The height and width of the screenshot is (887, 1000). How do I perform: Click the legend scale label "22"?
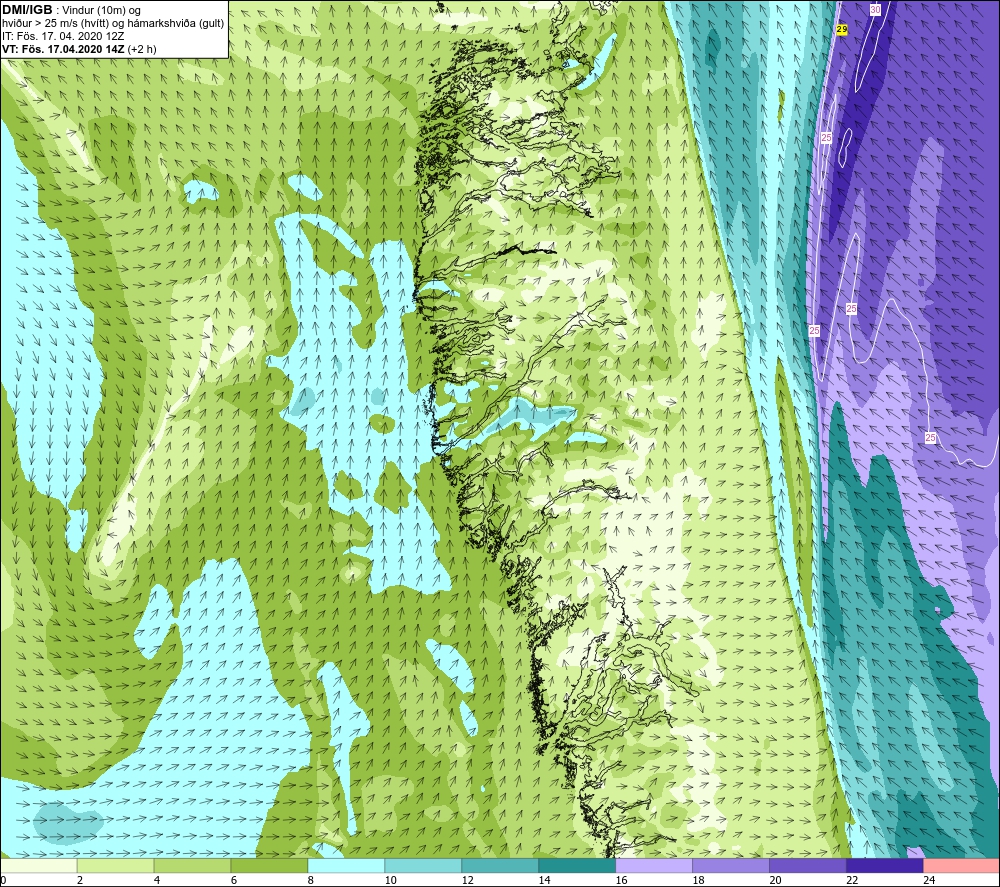852,880
